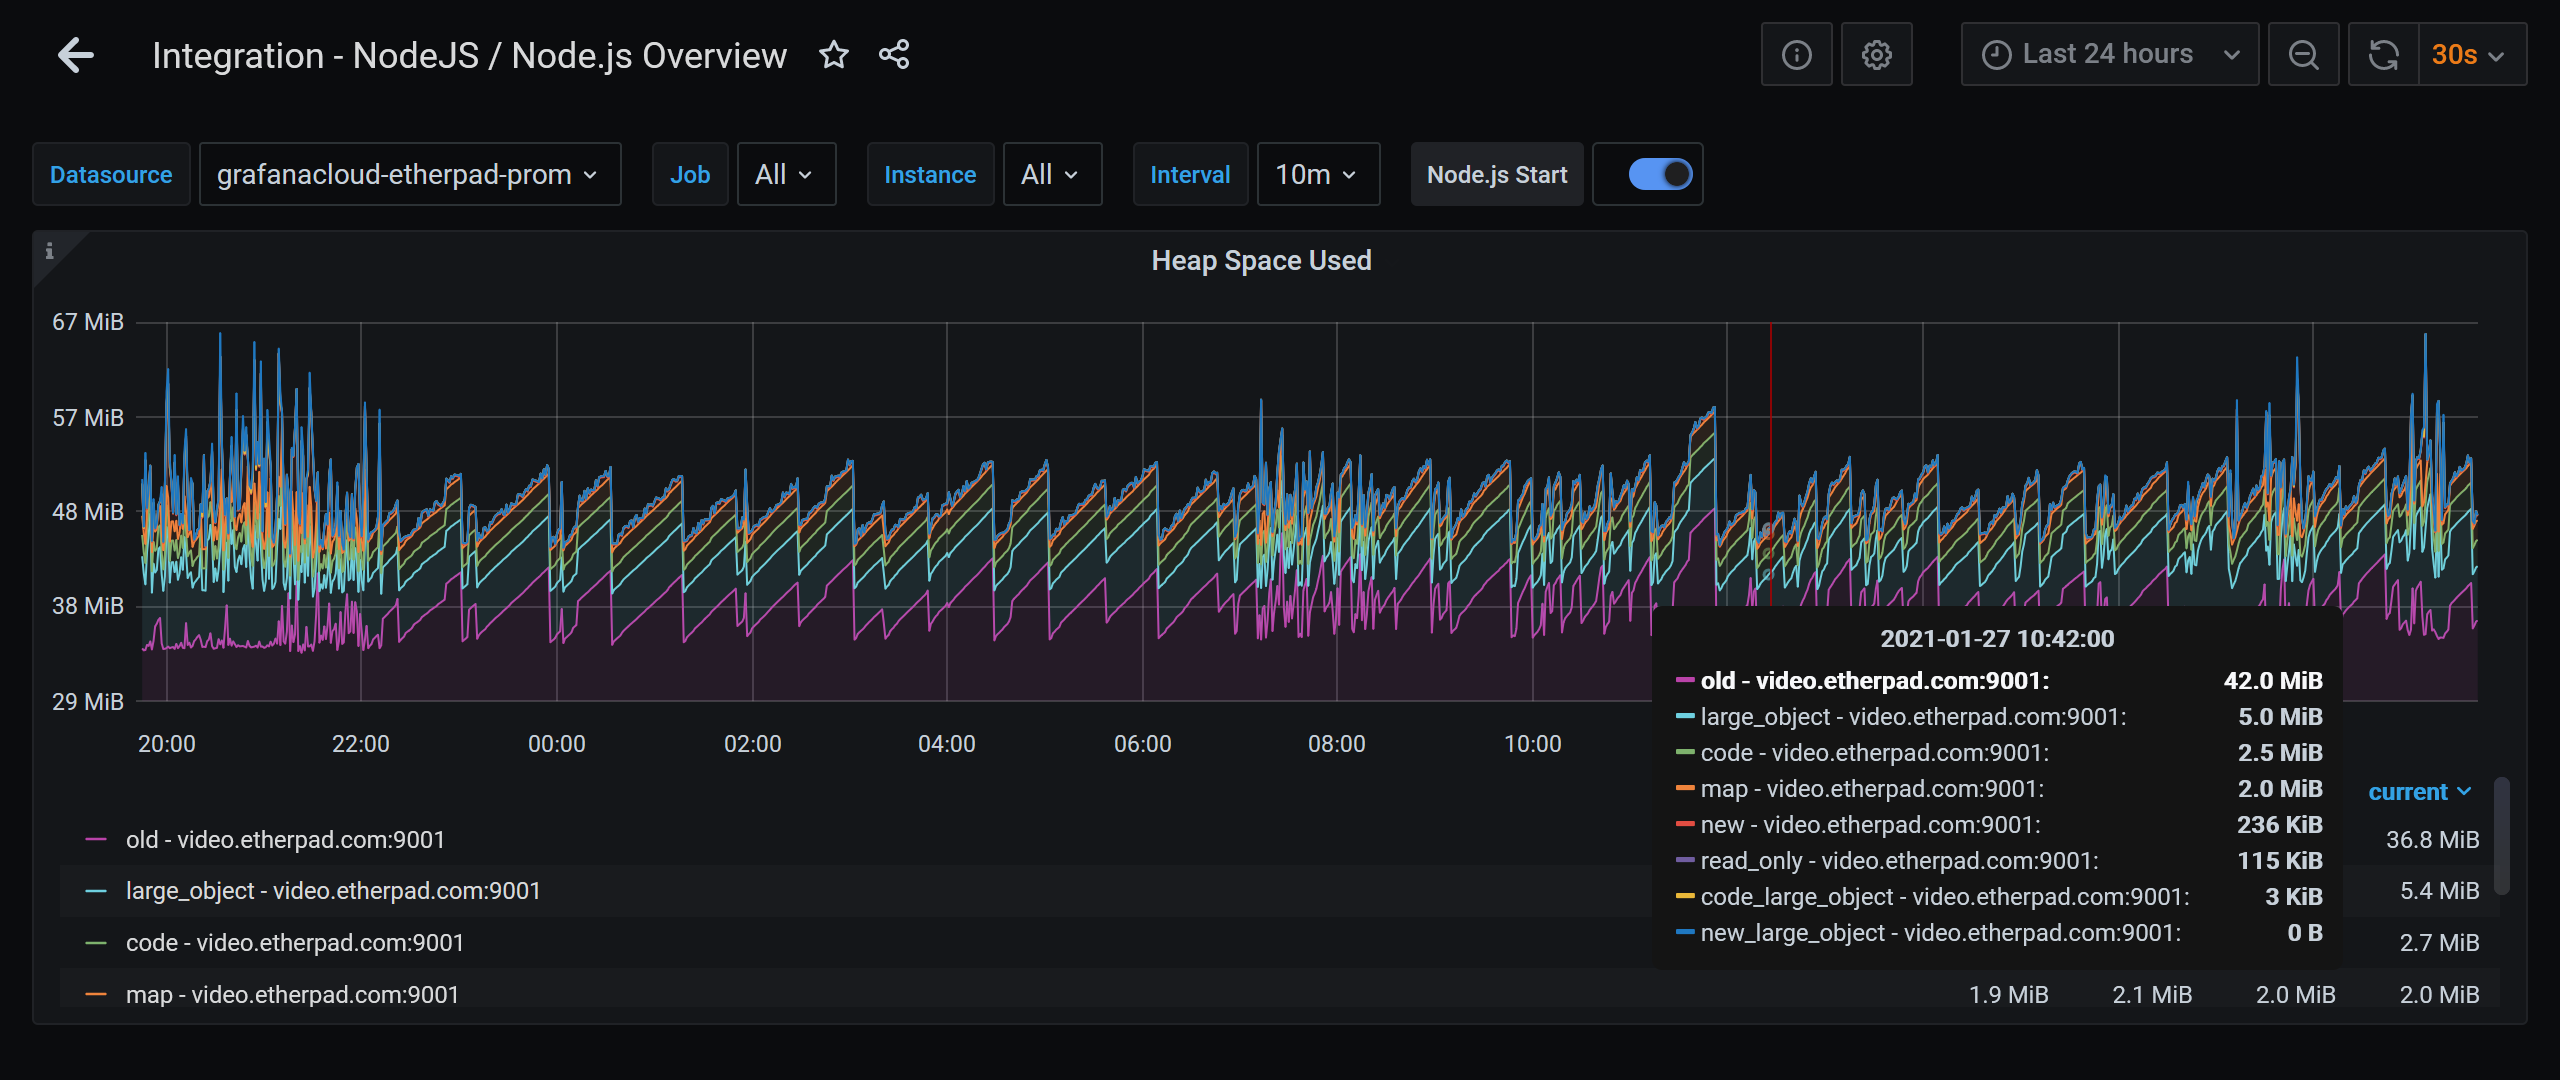This screenshot has width=2560, height=1080.
Task: Open the Interval 10m dropdown
Action: [1318, 173]
